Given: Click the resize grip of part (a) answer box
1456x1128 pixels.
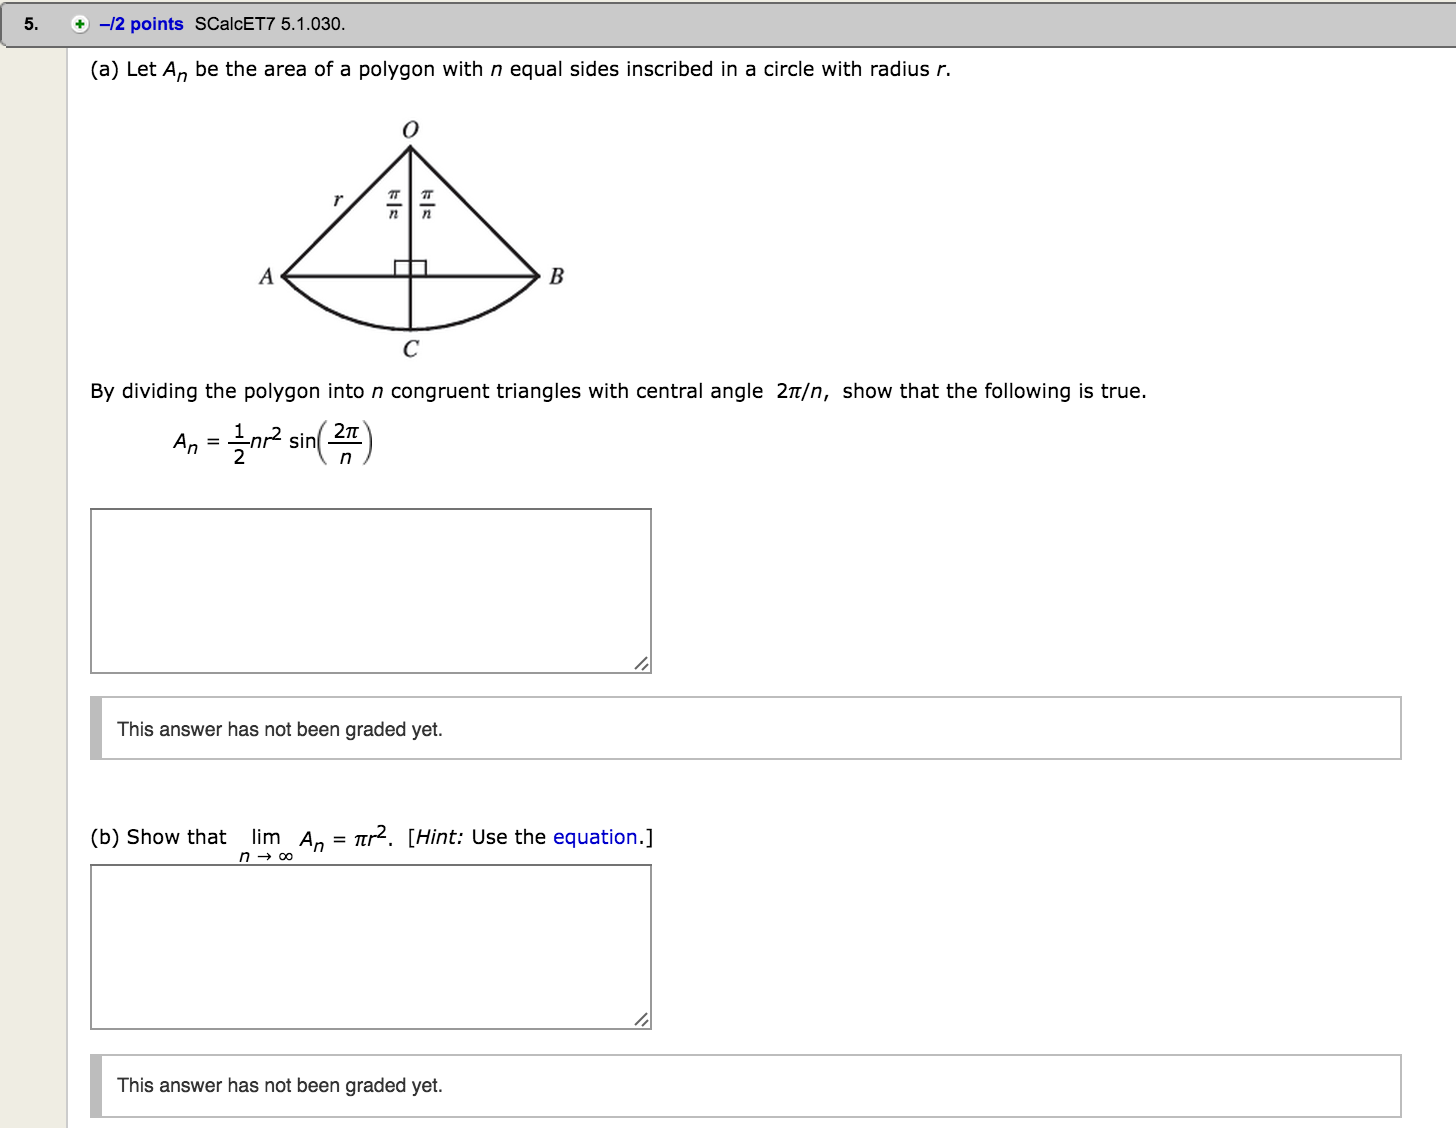Looking at the screenshot, I should pyautogui.click(x=642, y=662).
